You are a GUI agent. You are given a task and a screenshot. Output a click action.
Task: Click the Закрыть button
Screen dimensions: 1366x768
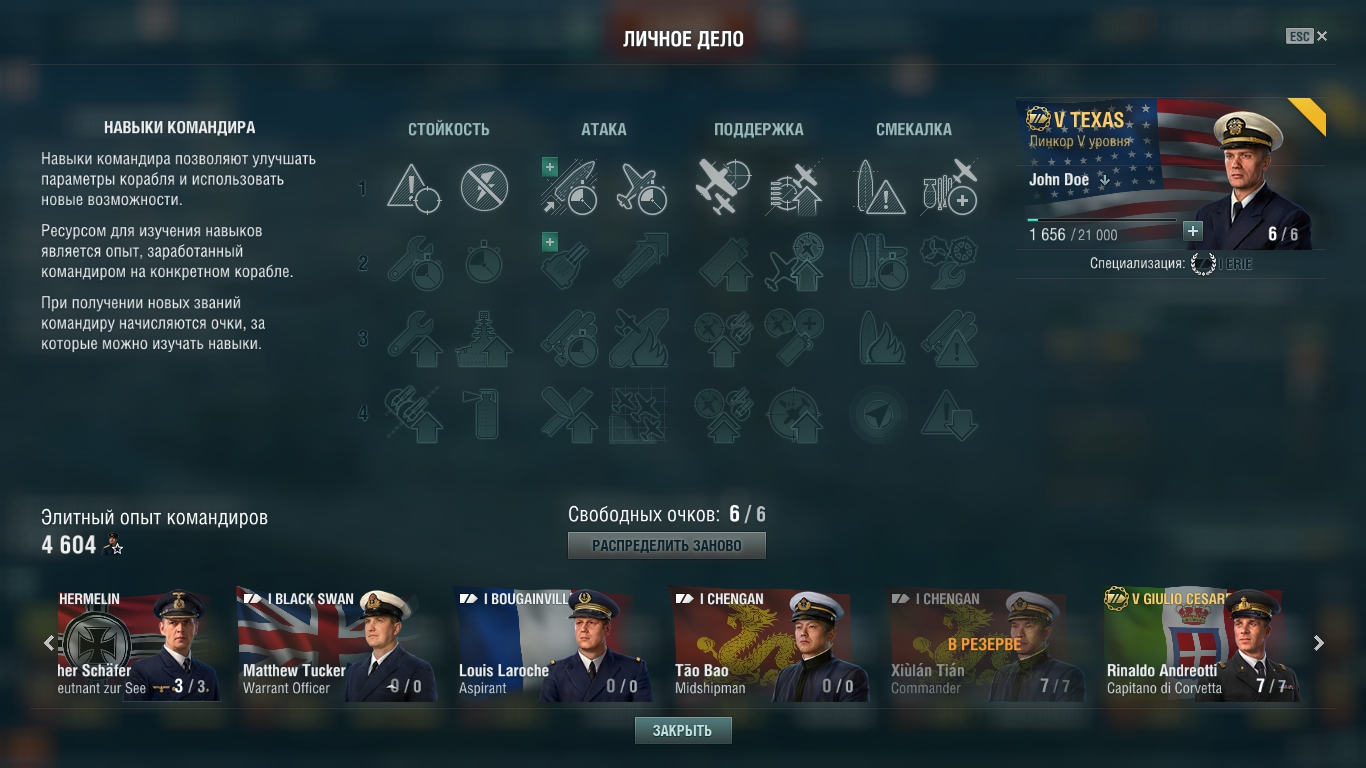coord(683,730)
